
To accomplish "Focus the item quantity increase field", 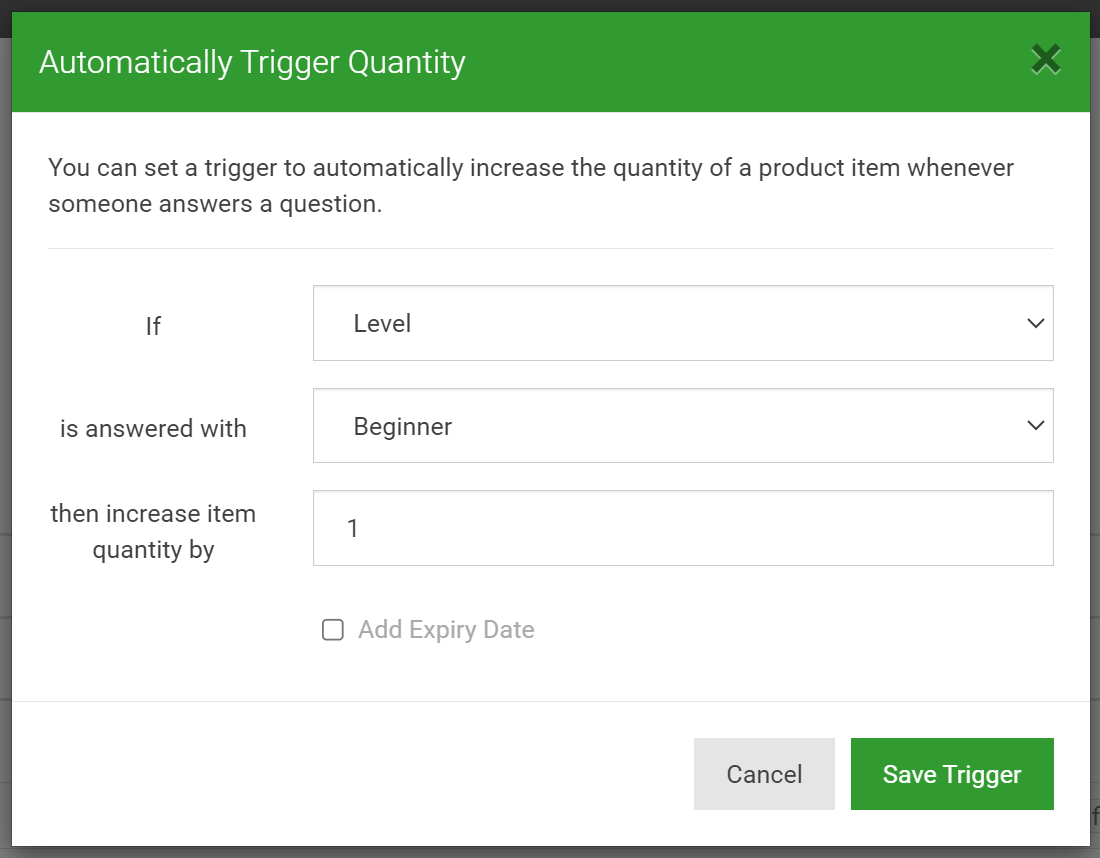I will click(683, 528).
